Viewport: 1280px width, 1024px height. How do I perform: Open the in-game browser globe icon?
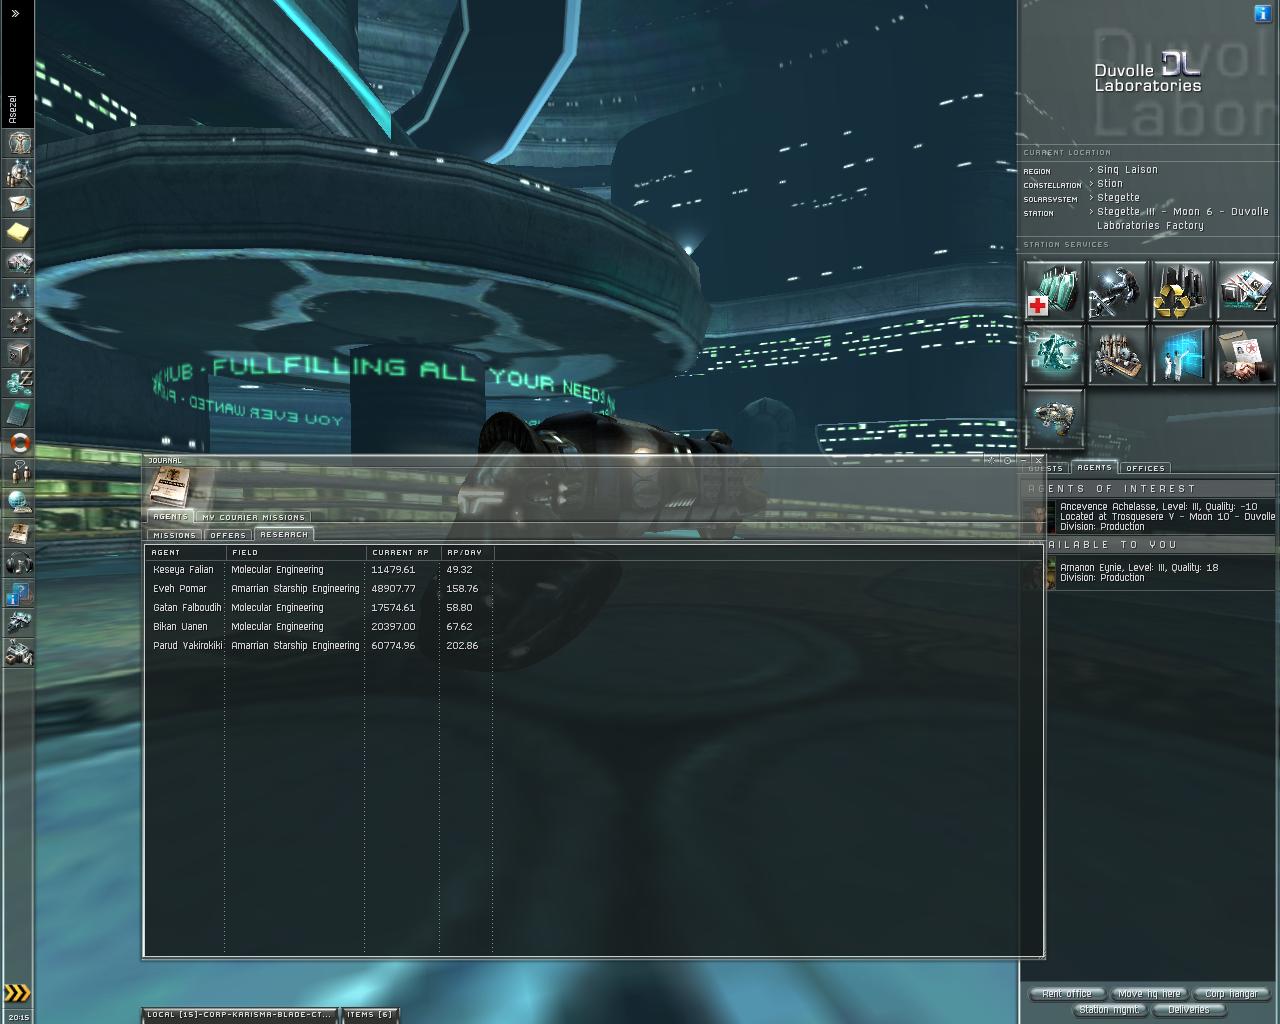click(20, 503)
